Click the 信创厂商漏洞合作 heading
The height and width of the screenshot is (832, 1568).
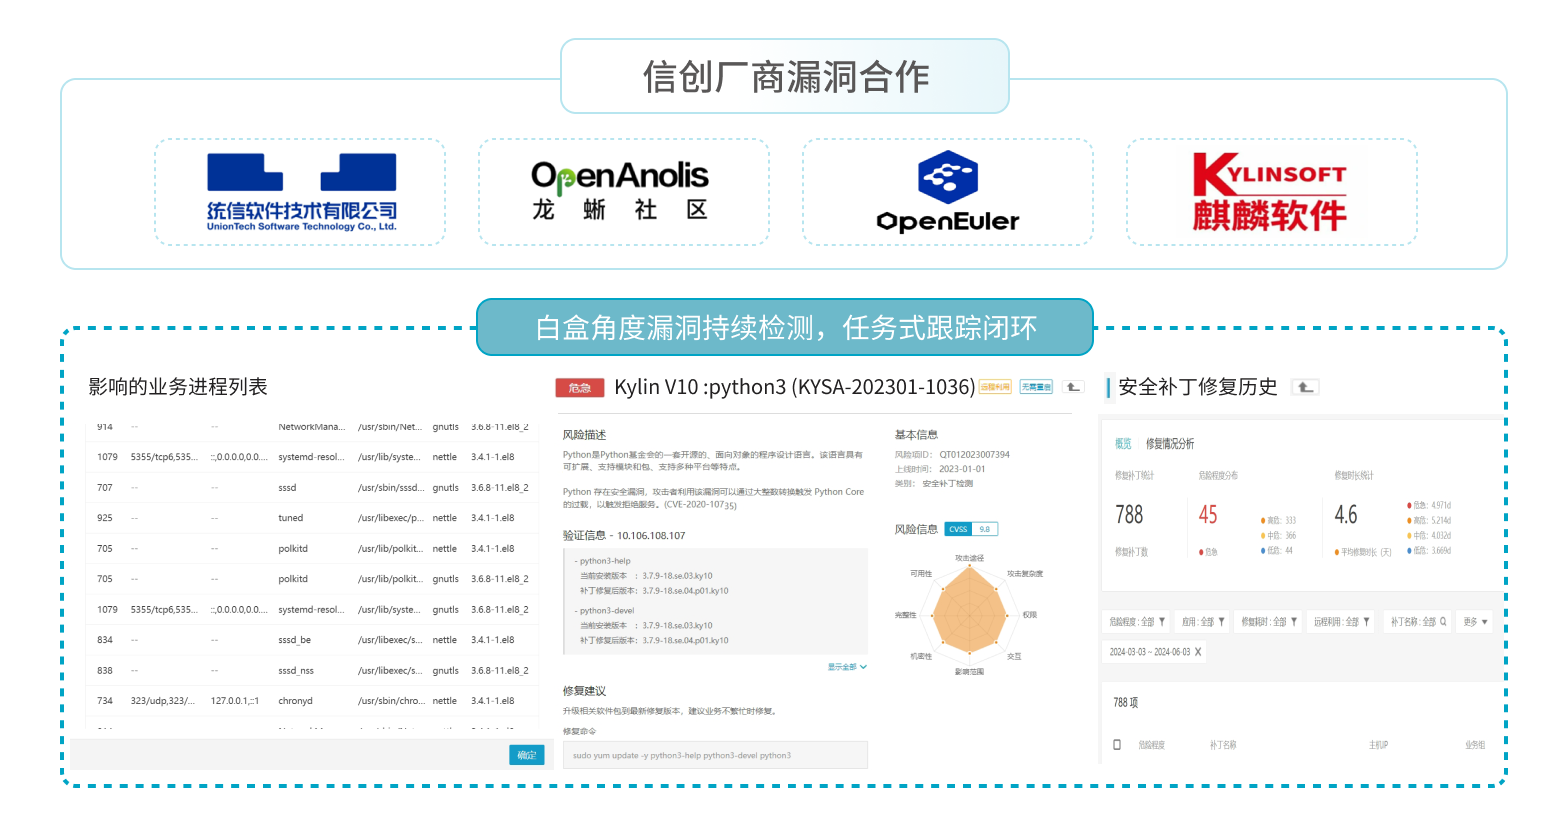pos(786,77)
